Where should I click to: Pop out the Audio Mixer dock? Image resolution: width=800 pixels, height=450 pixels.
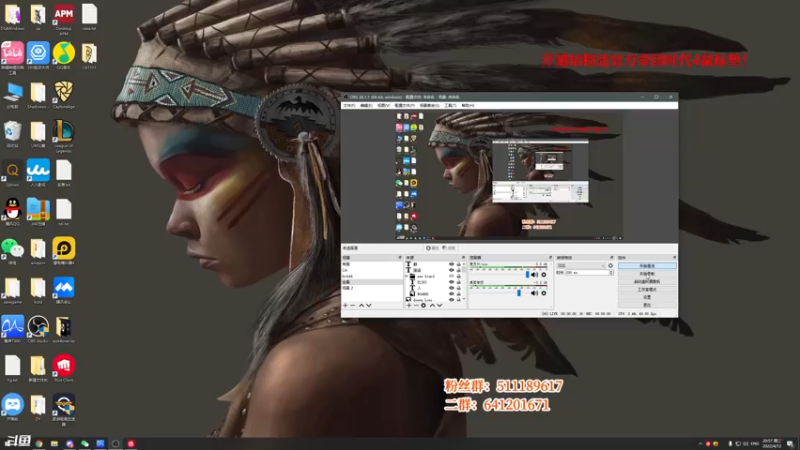click(x=551, y=257)
